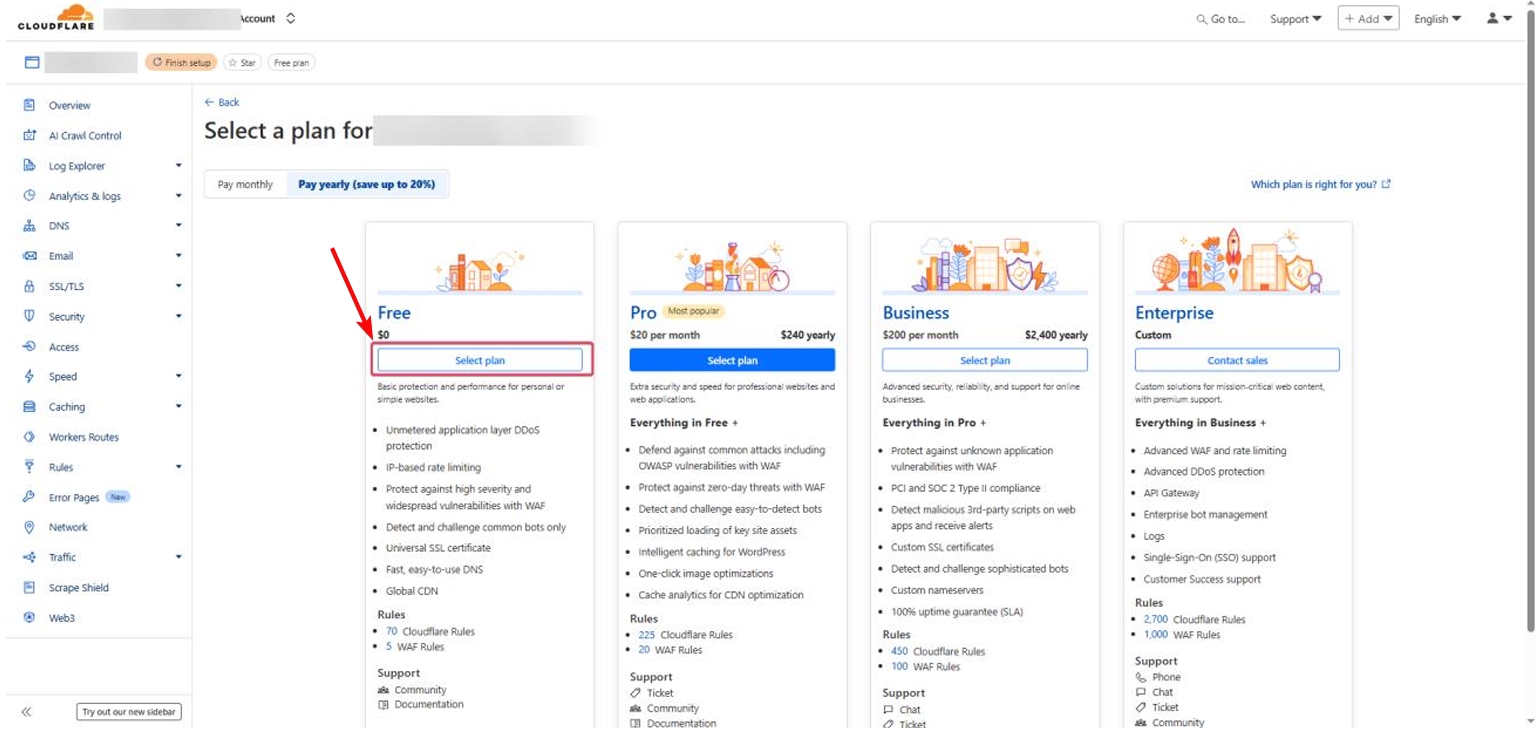Expand the Rules submenu arrow
This screenshot has width=1539, height=750.
click(179, 467)
